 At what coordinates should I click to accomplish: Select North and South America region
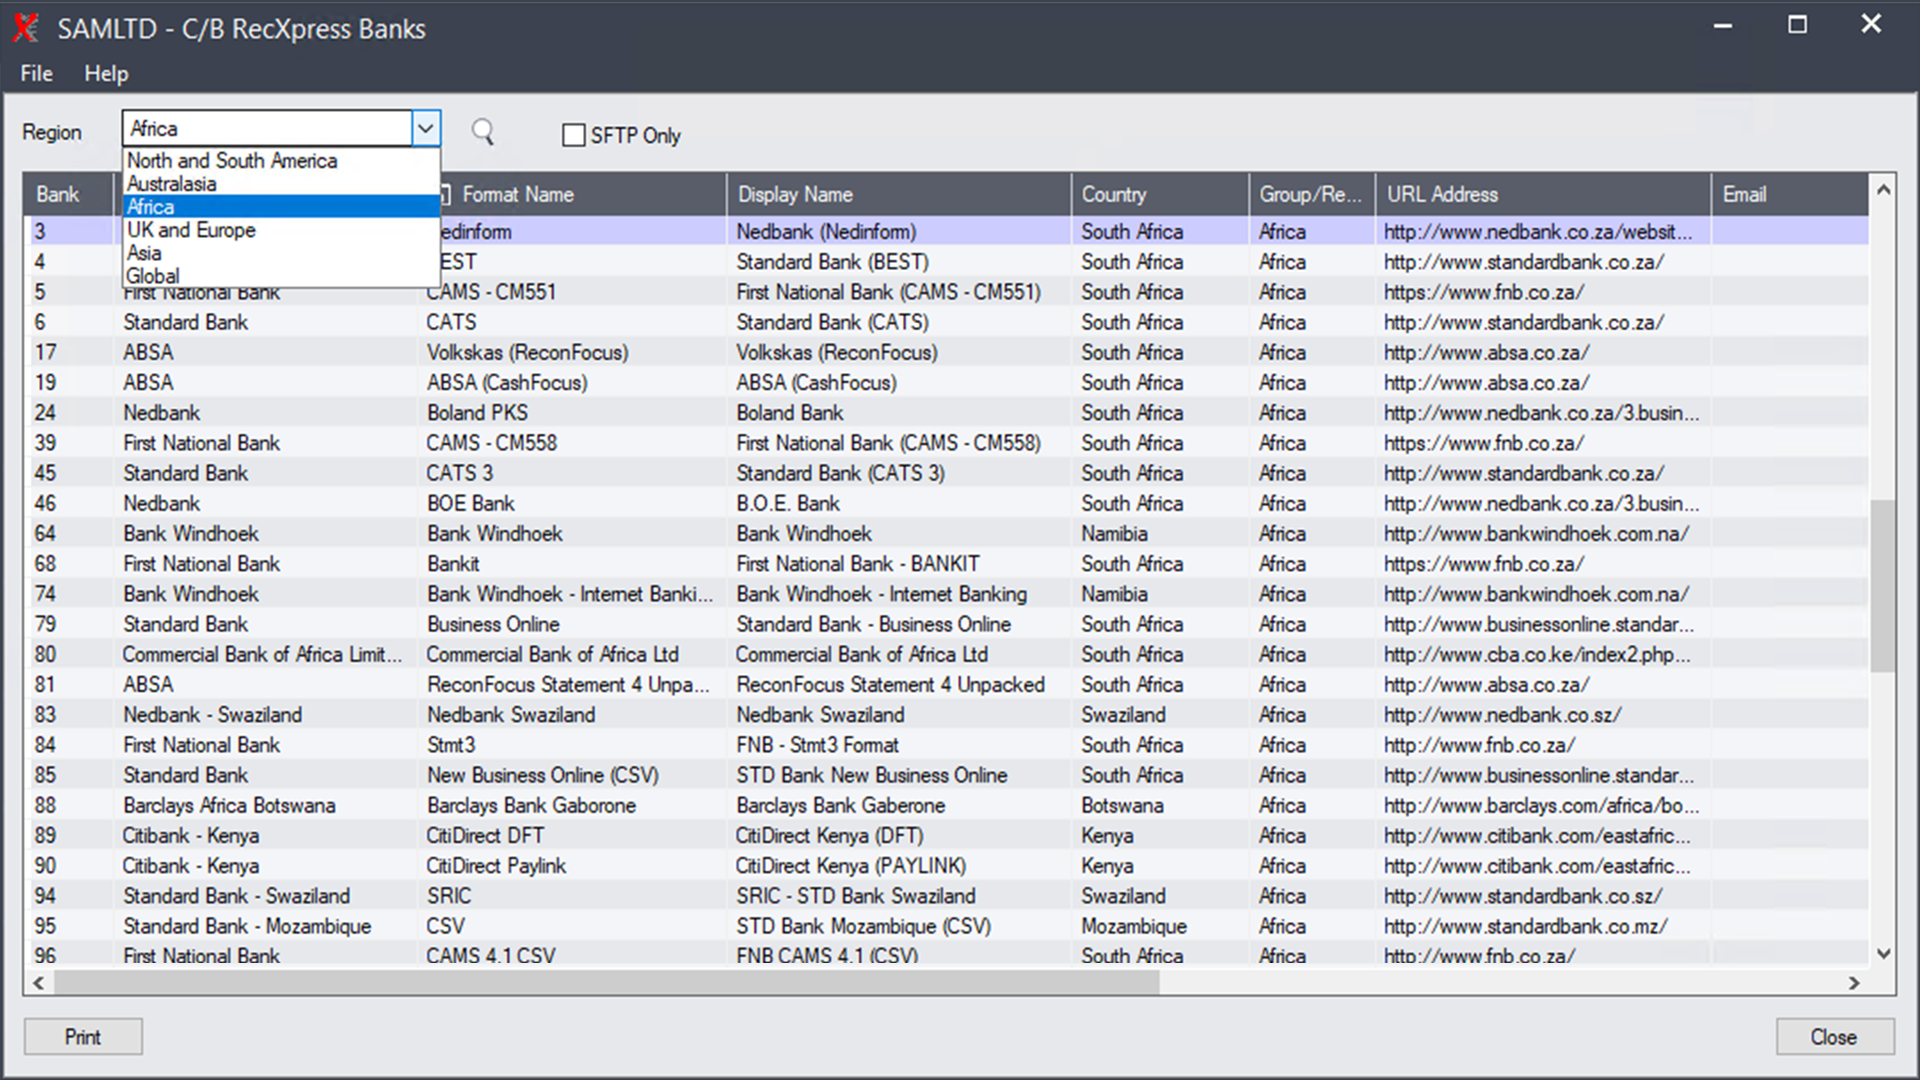click(232, 160)
